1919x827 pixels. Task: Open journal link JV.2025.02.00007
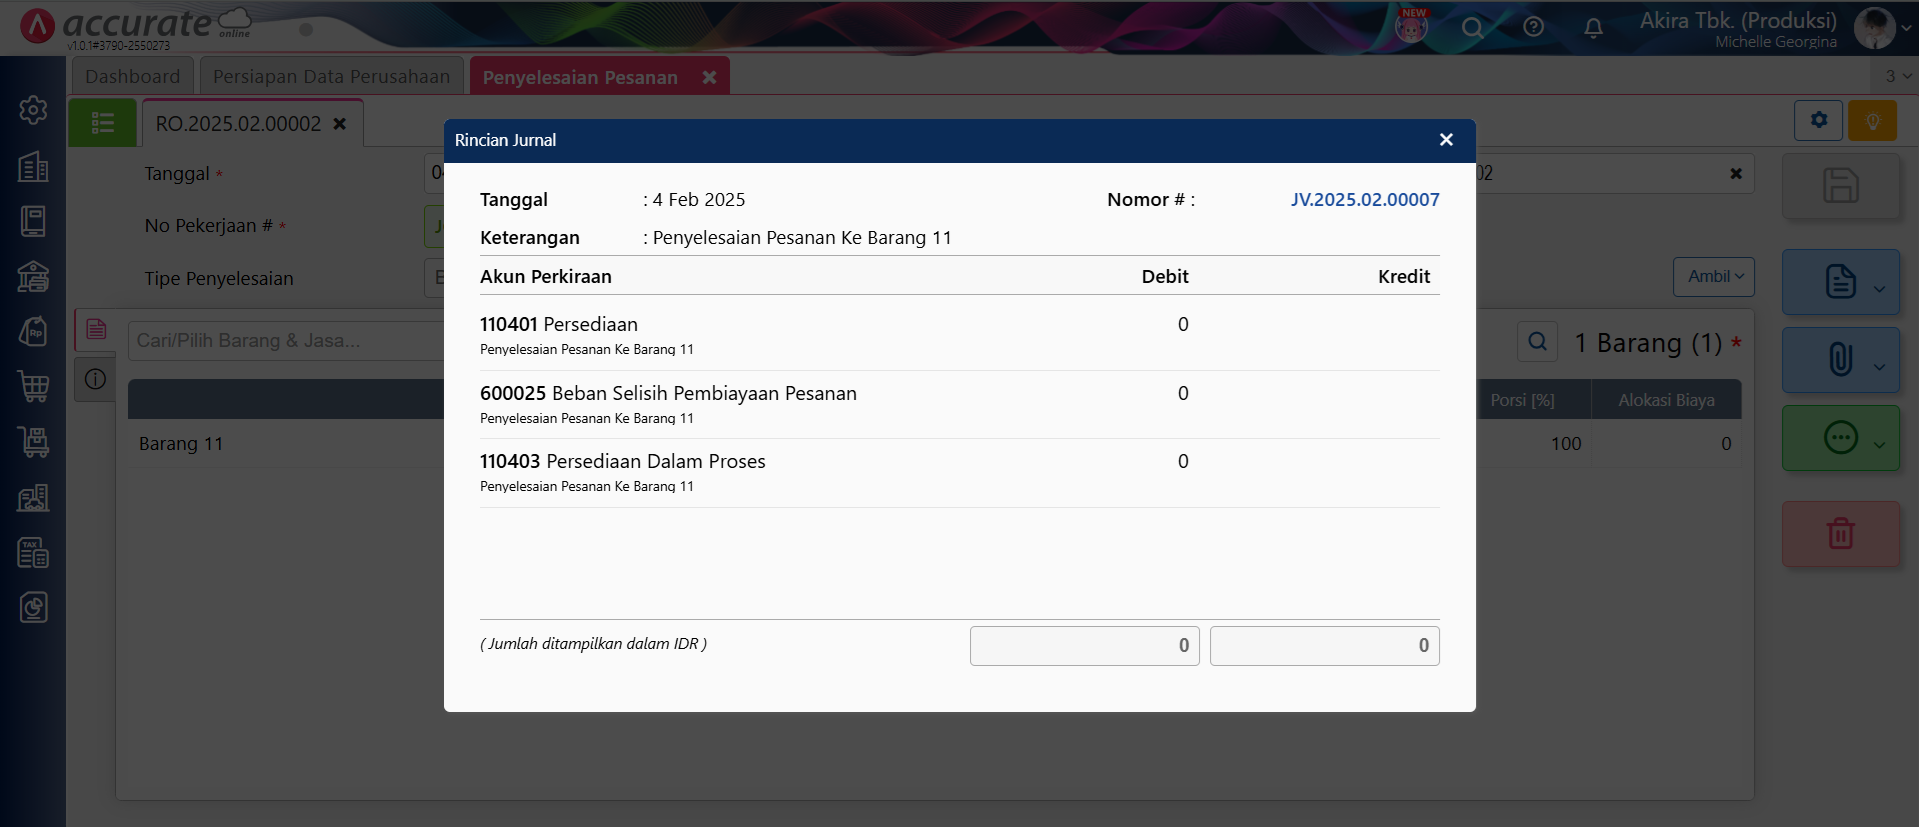point(1364,200)
